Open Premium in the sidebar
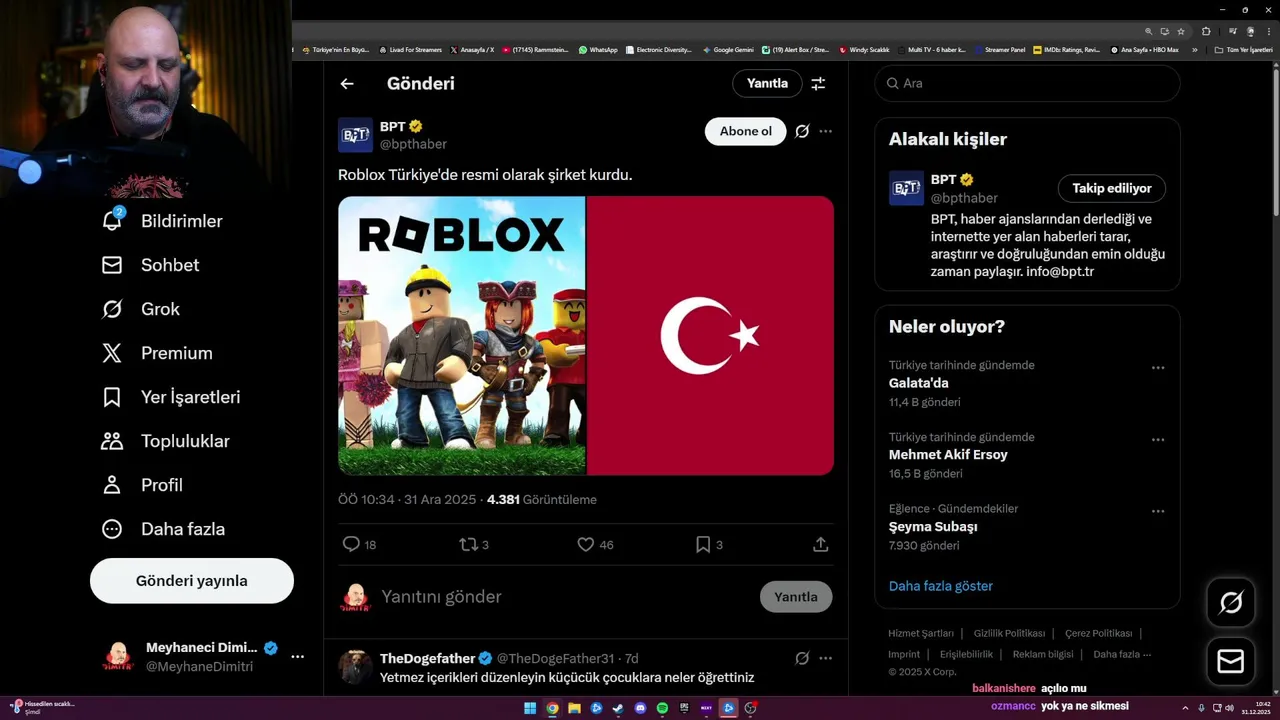The image size is (1280, 720). tap(157, 353)
